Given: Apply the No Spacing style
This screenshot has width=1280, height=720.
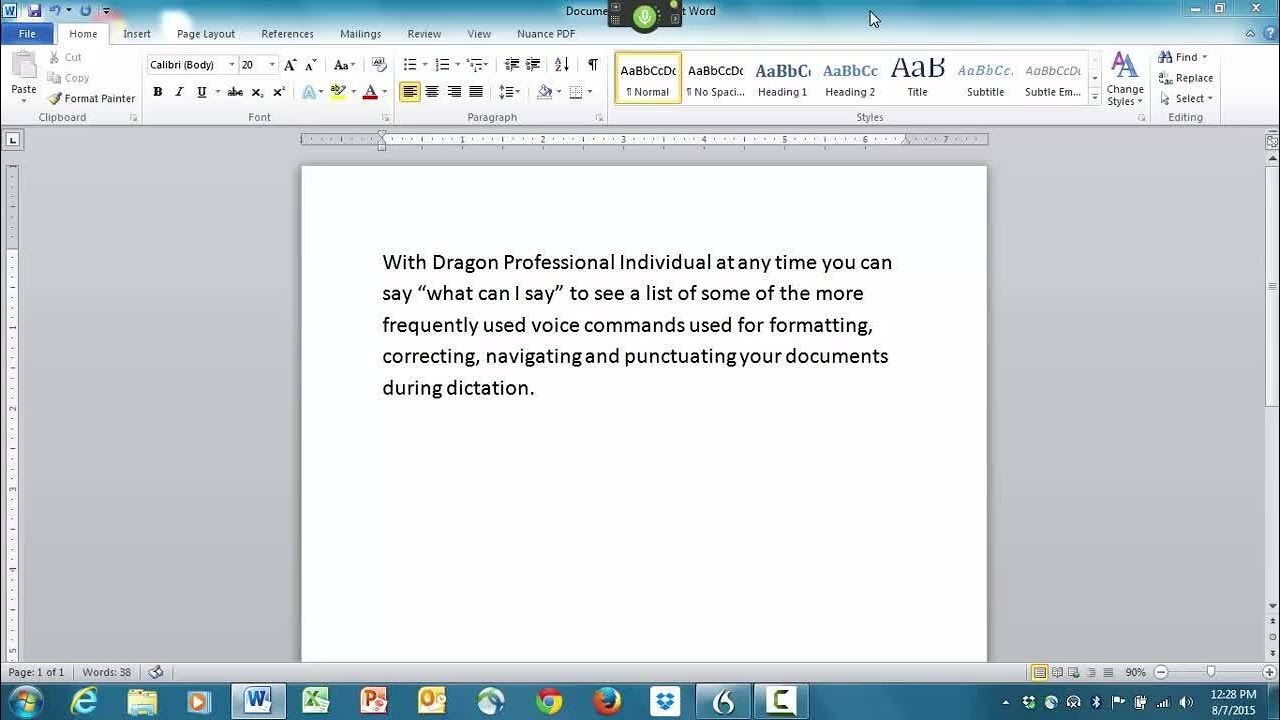Looking at the screenshot, I should point(715,79).
